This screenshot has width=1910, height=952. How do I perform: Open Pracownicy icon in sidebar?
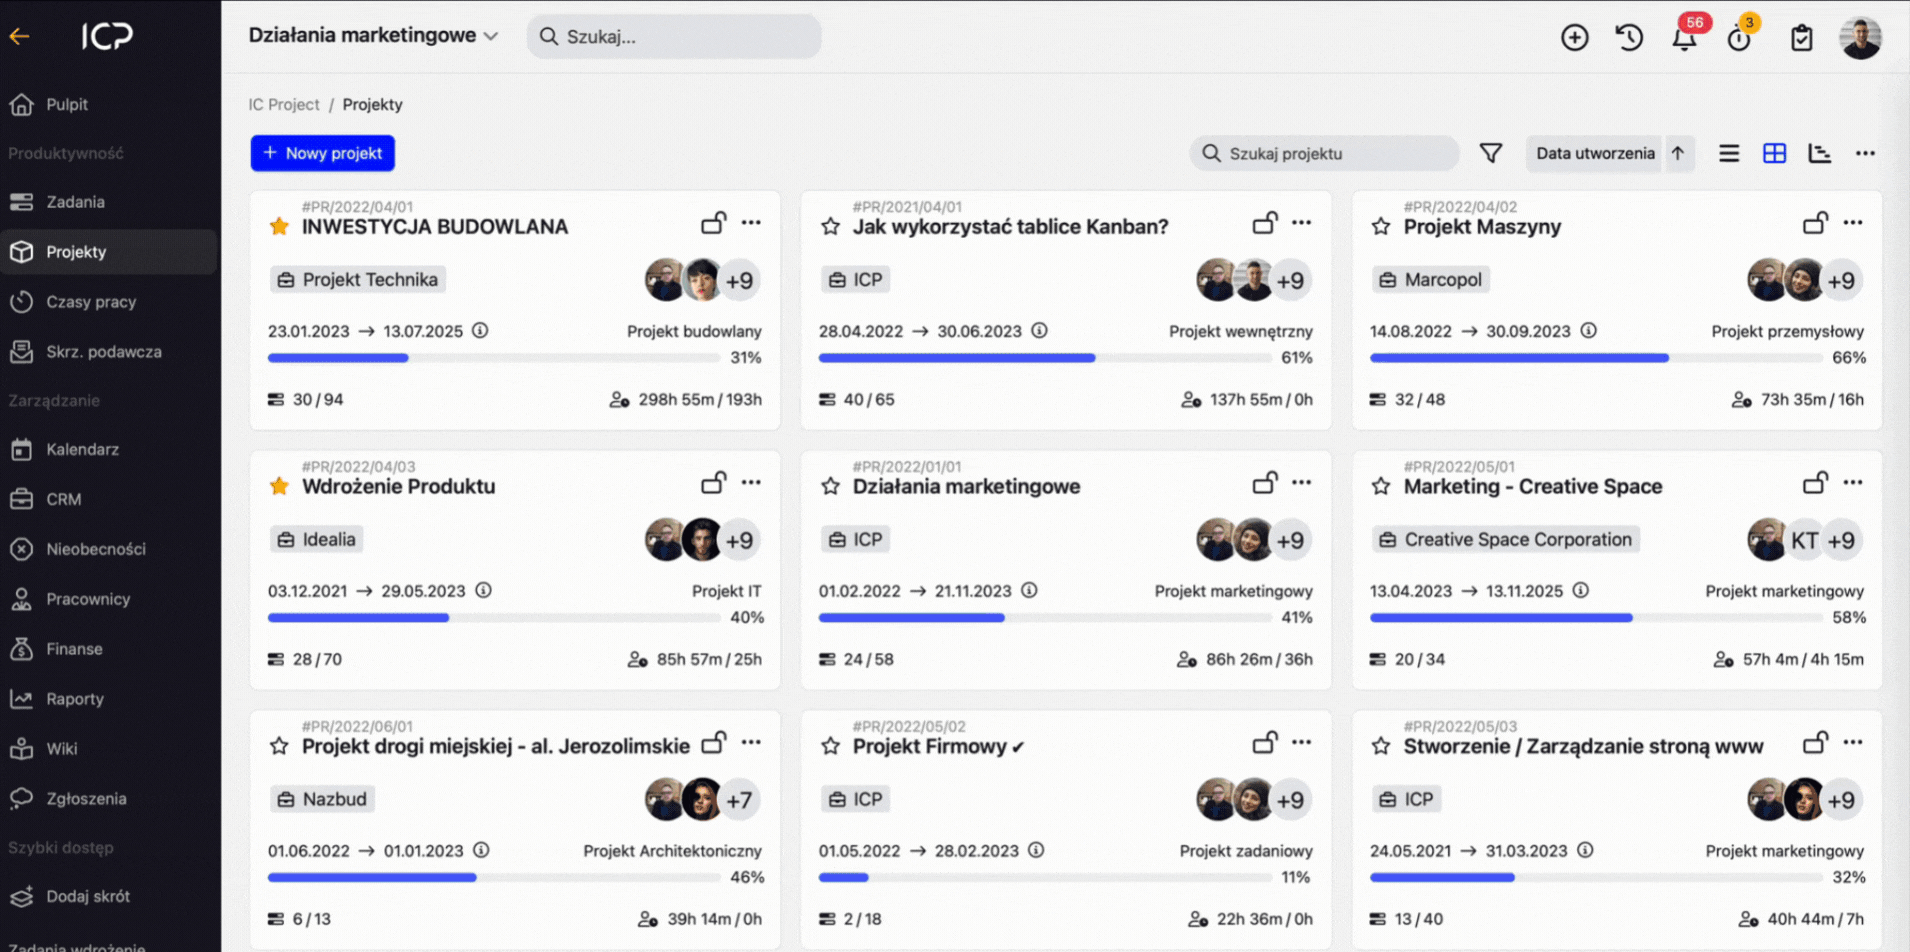(21, 599)
